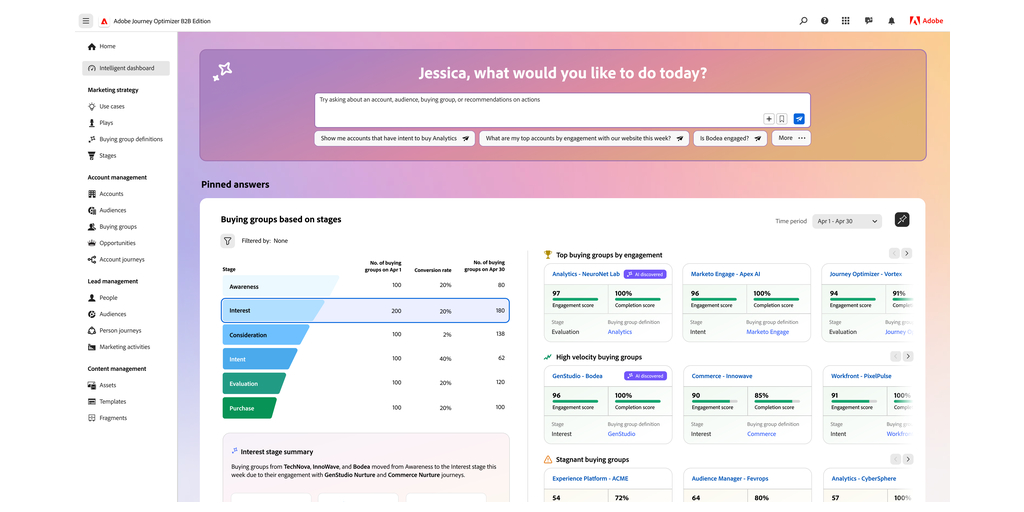The image size is (1024, 512).
Task: Open the apps grid switcher
Action: (846, 20)
